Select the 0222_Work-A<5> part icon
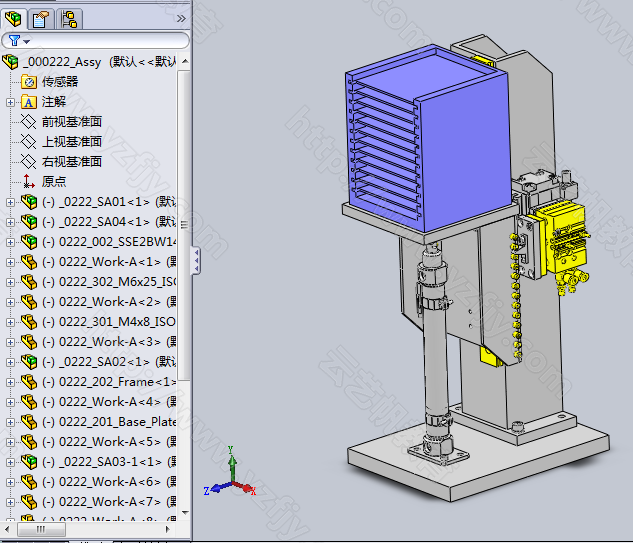Screen dimensions: 633x543 click(29, 442)
